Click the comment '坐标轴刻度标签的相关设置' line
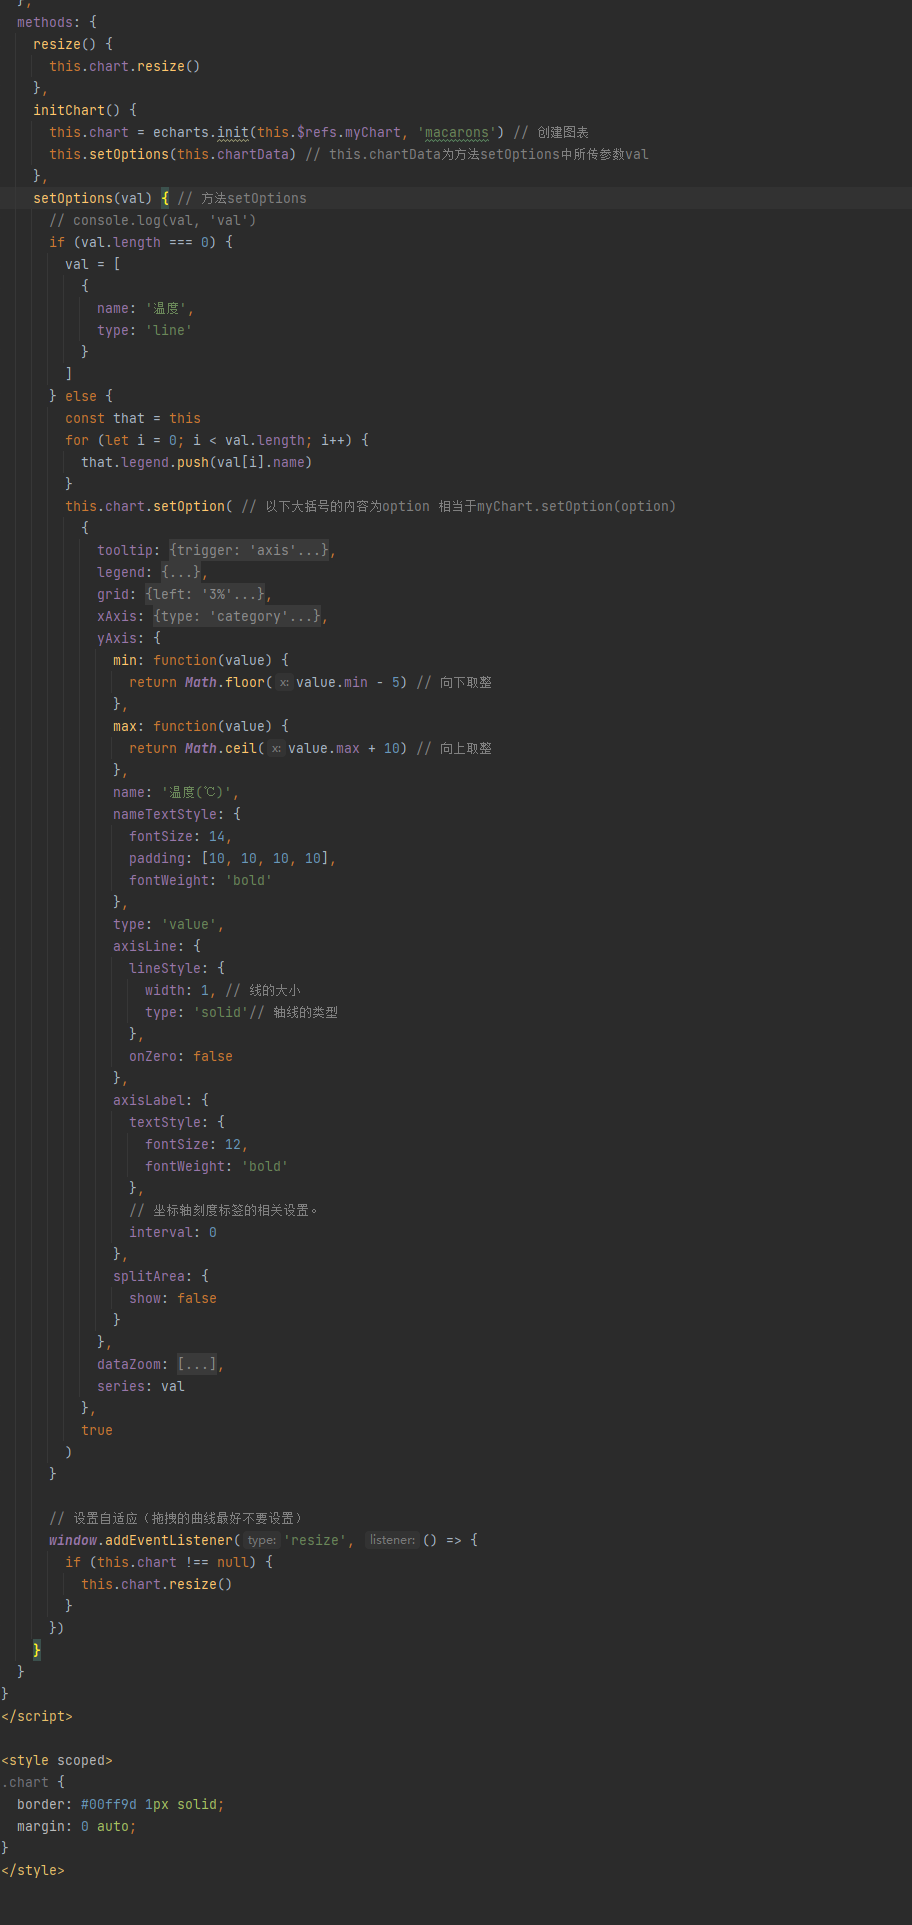 225,1210
